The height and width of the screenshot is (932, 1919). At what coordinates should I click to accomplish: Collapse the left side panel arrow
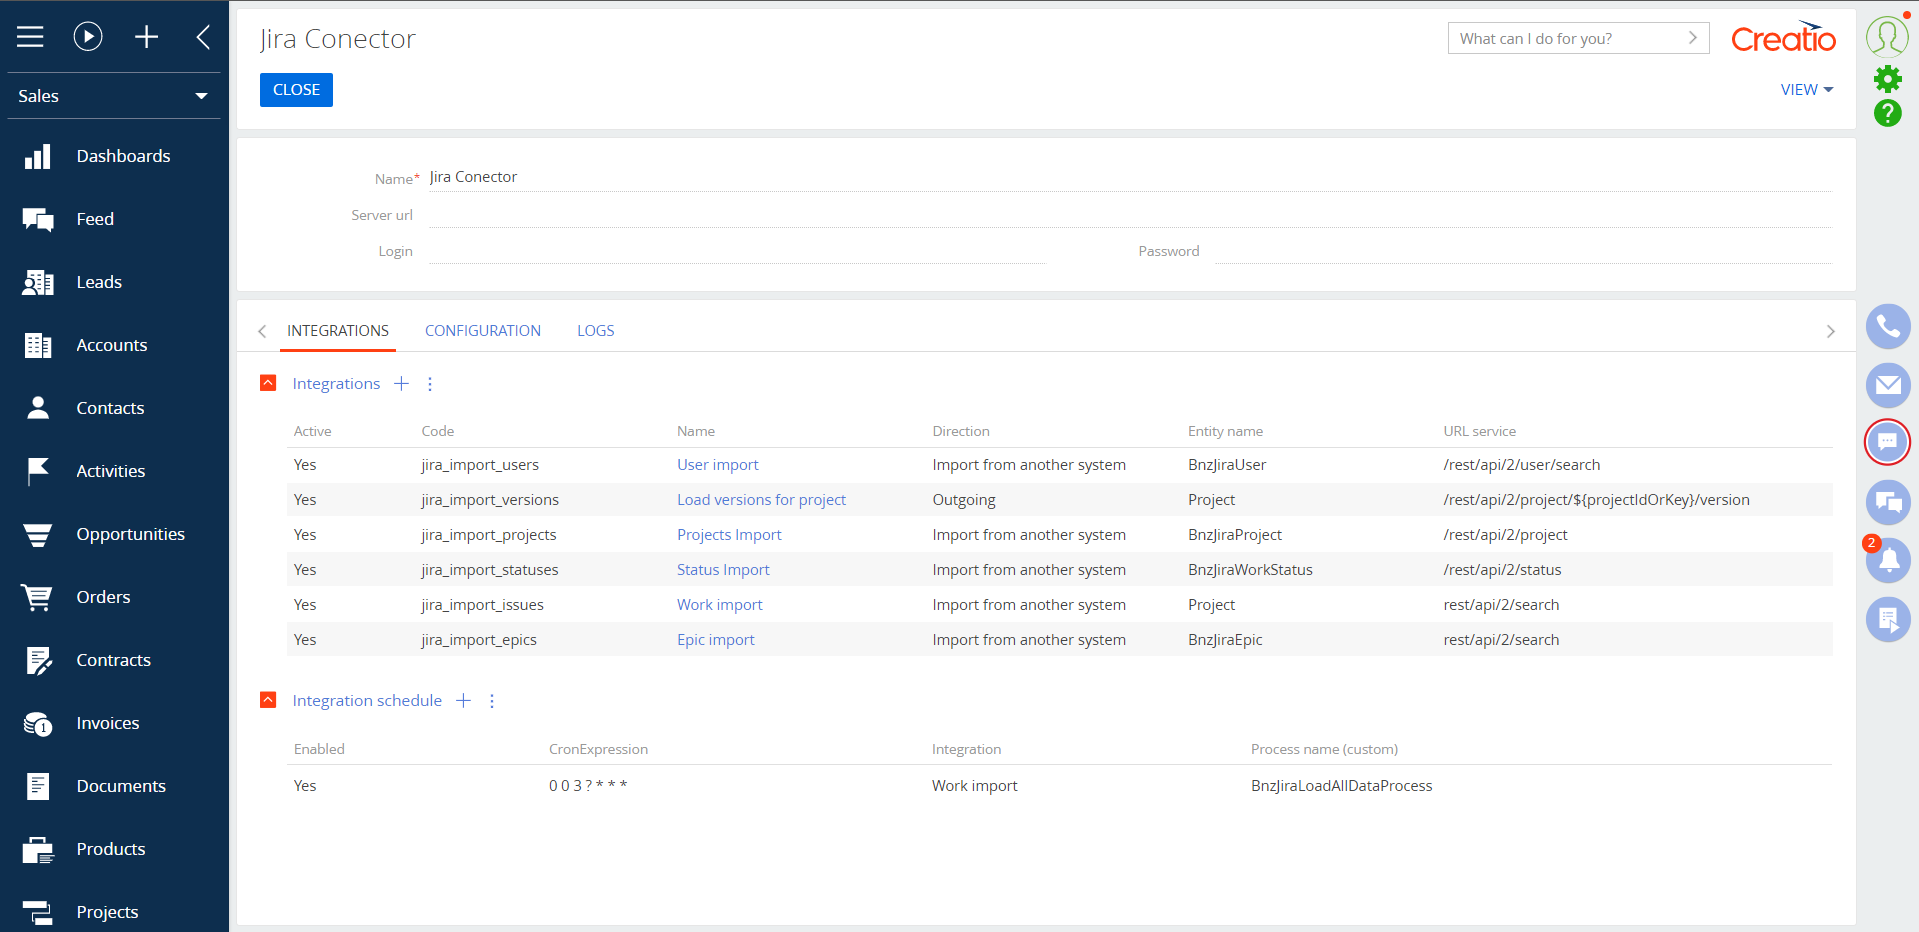point(203,37)
